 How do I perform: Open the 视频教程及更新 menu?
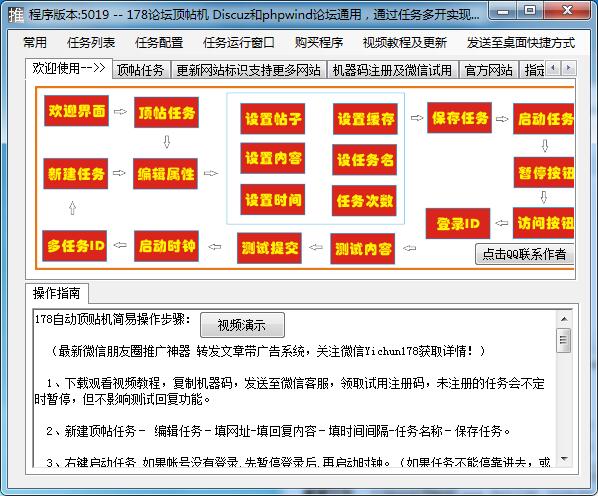click(x=405, y=42)
